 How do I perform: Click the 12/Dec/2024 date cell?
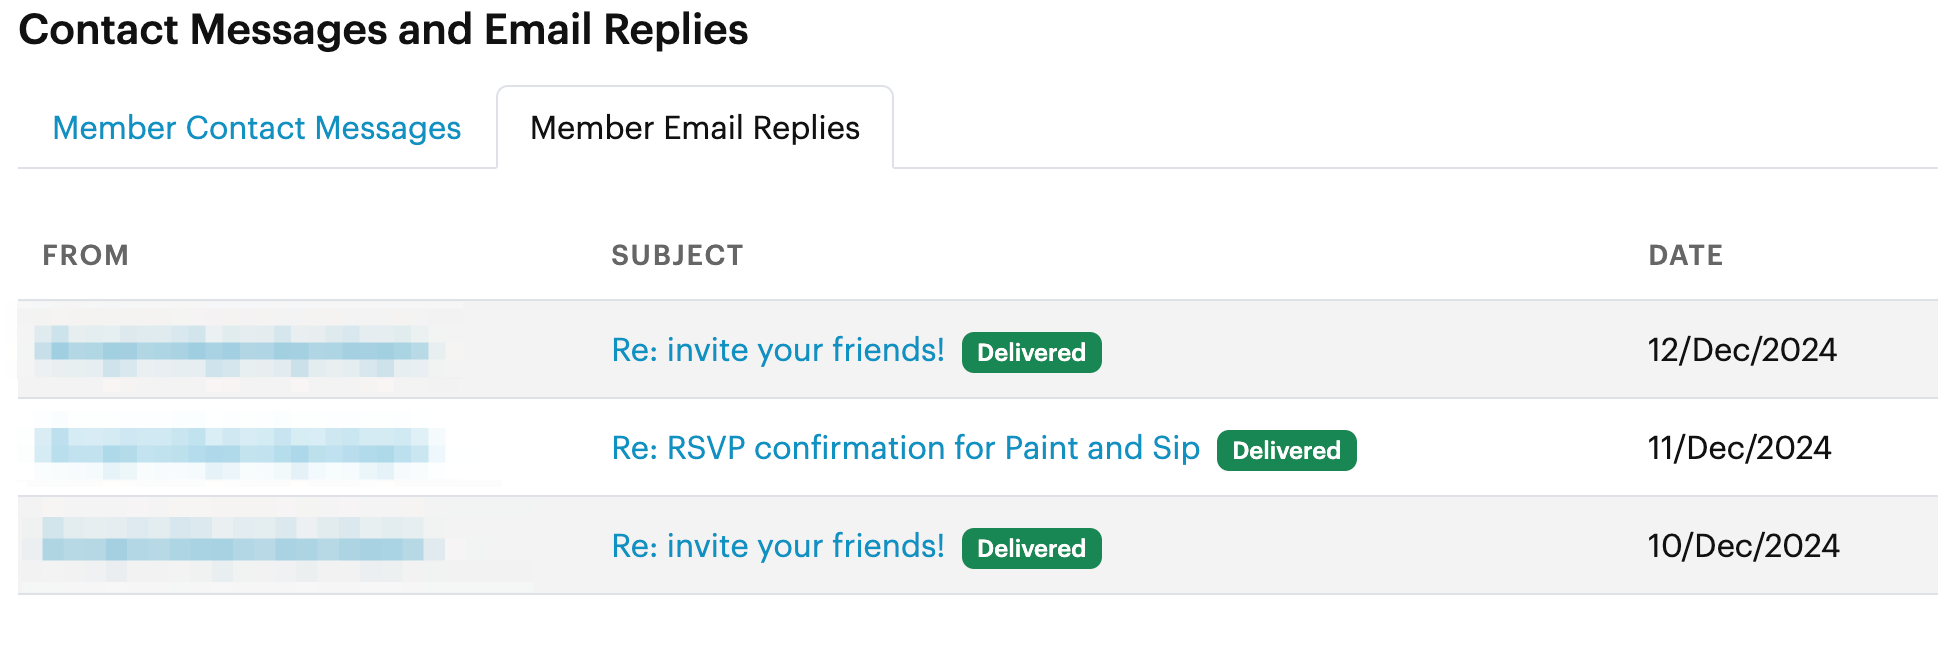tap(1742, 350)
